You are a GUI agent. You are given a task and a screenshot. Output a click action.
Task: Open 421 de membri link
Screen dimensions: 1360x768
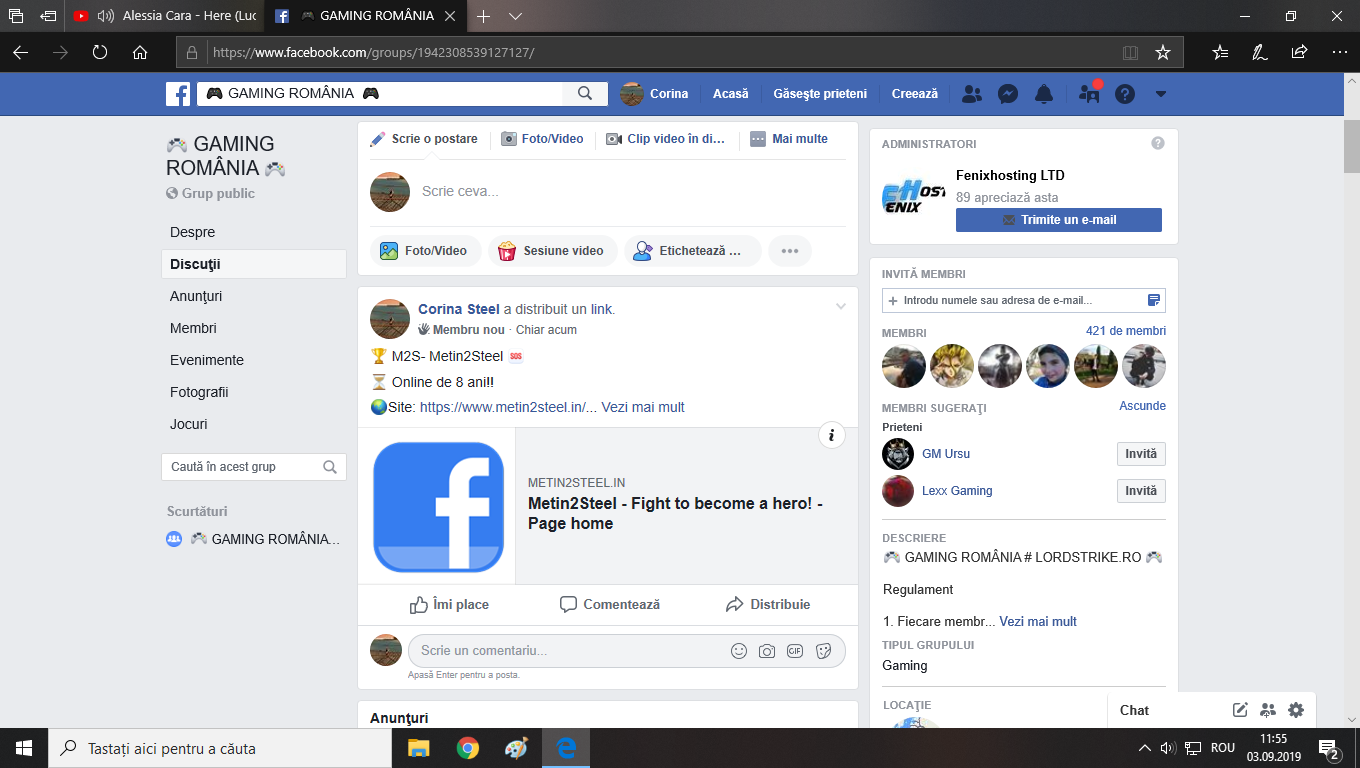(1126, 331)
